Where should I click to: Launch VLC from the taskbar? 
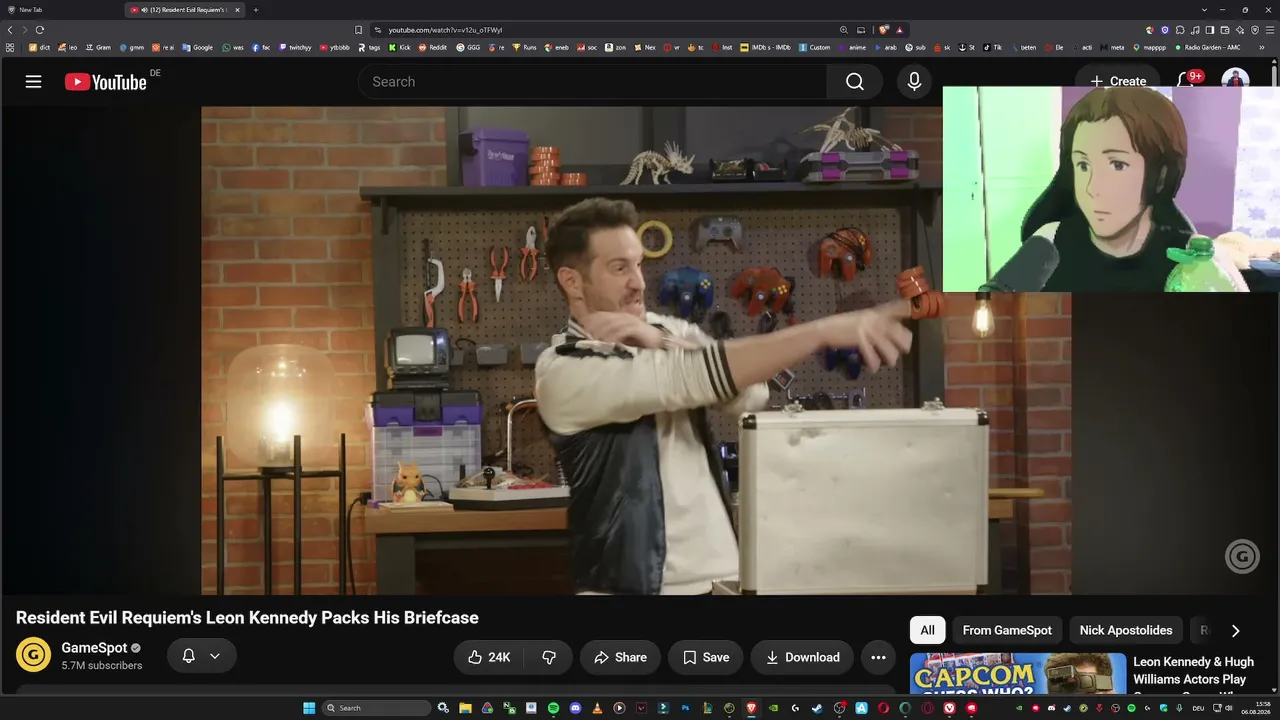[x=597, y=708]
